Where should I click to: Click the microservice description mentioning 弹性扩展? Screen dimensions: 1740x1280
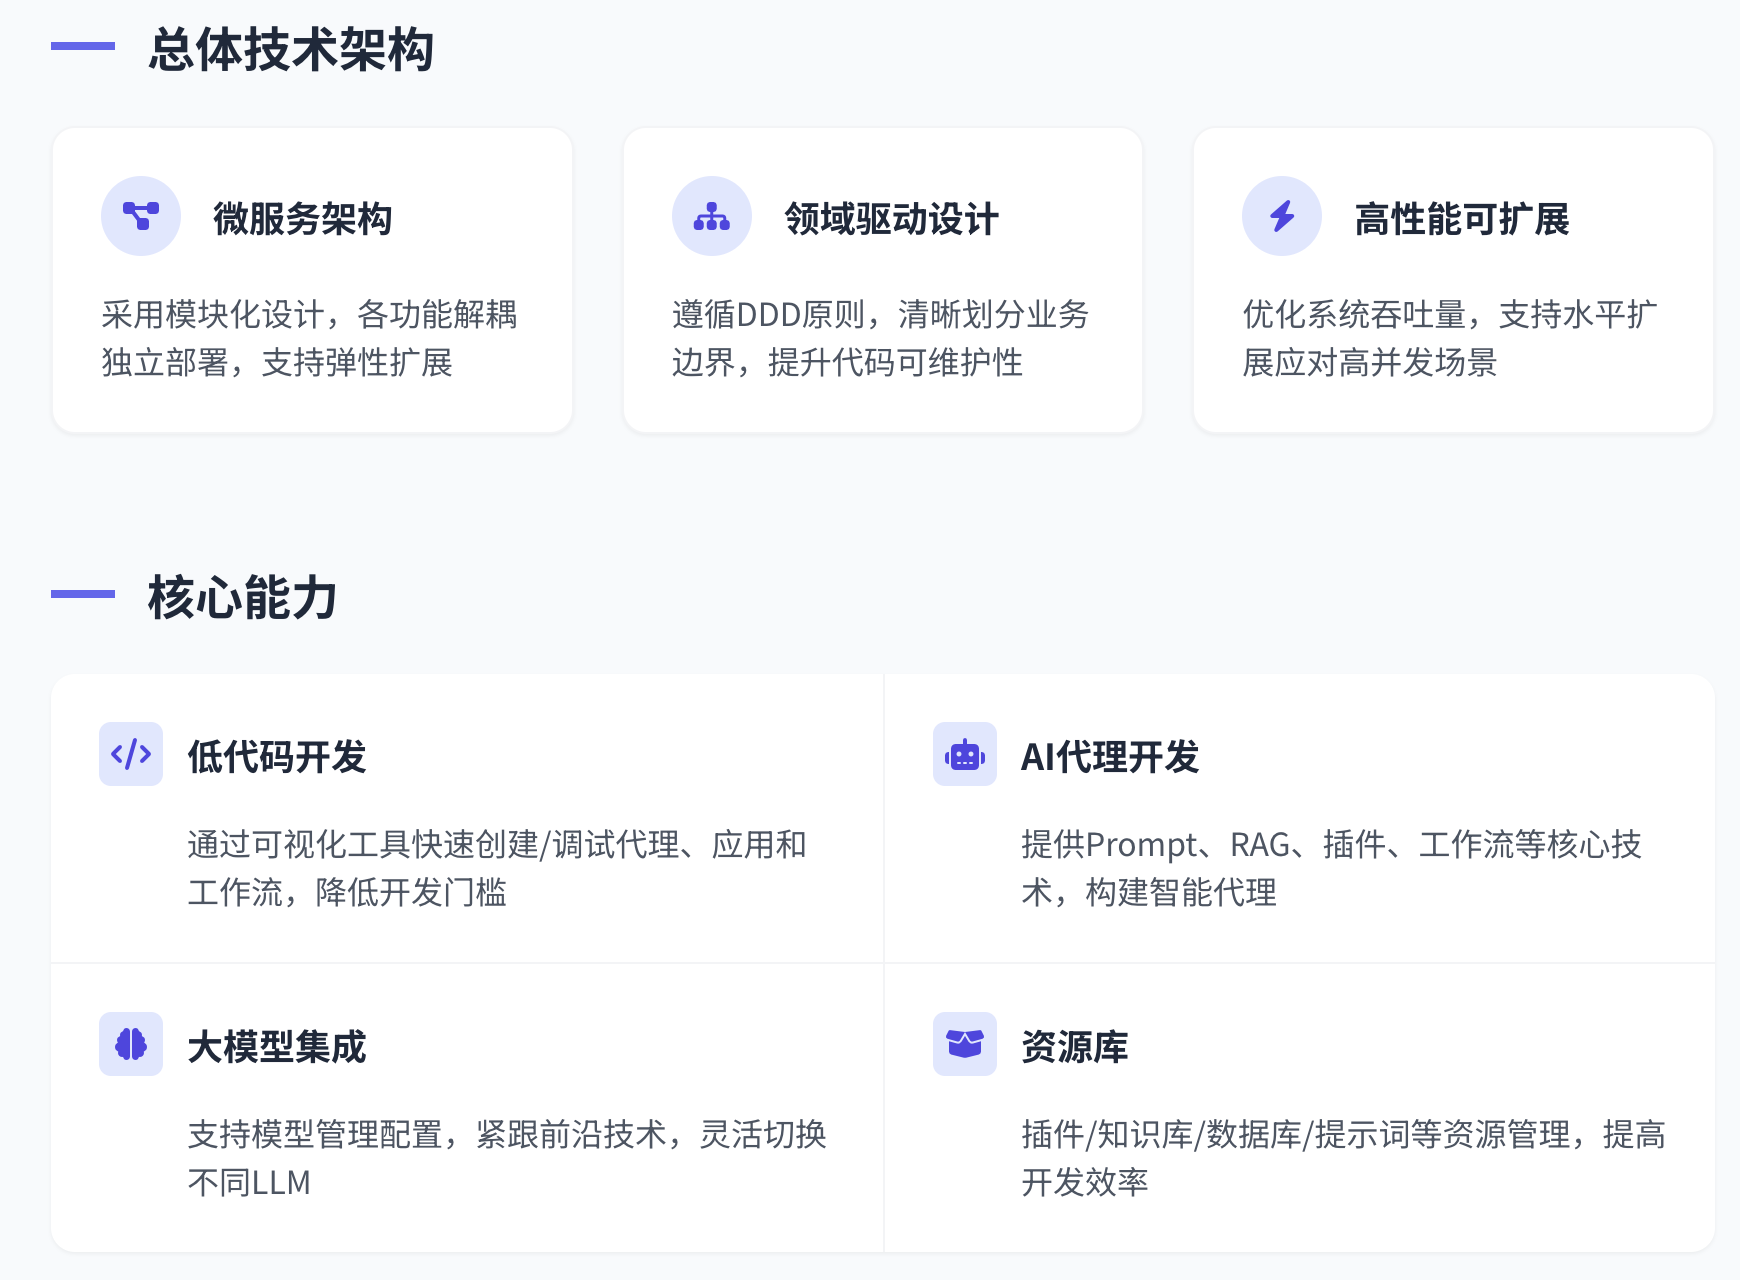[309, 338]
